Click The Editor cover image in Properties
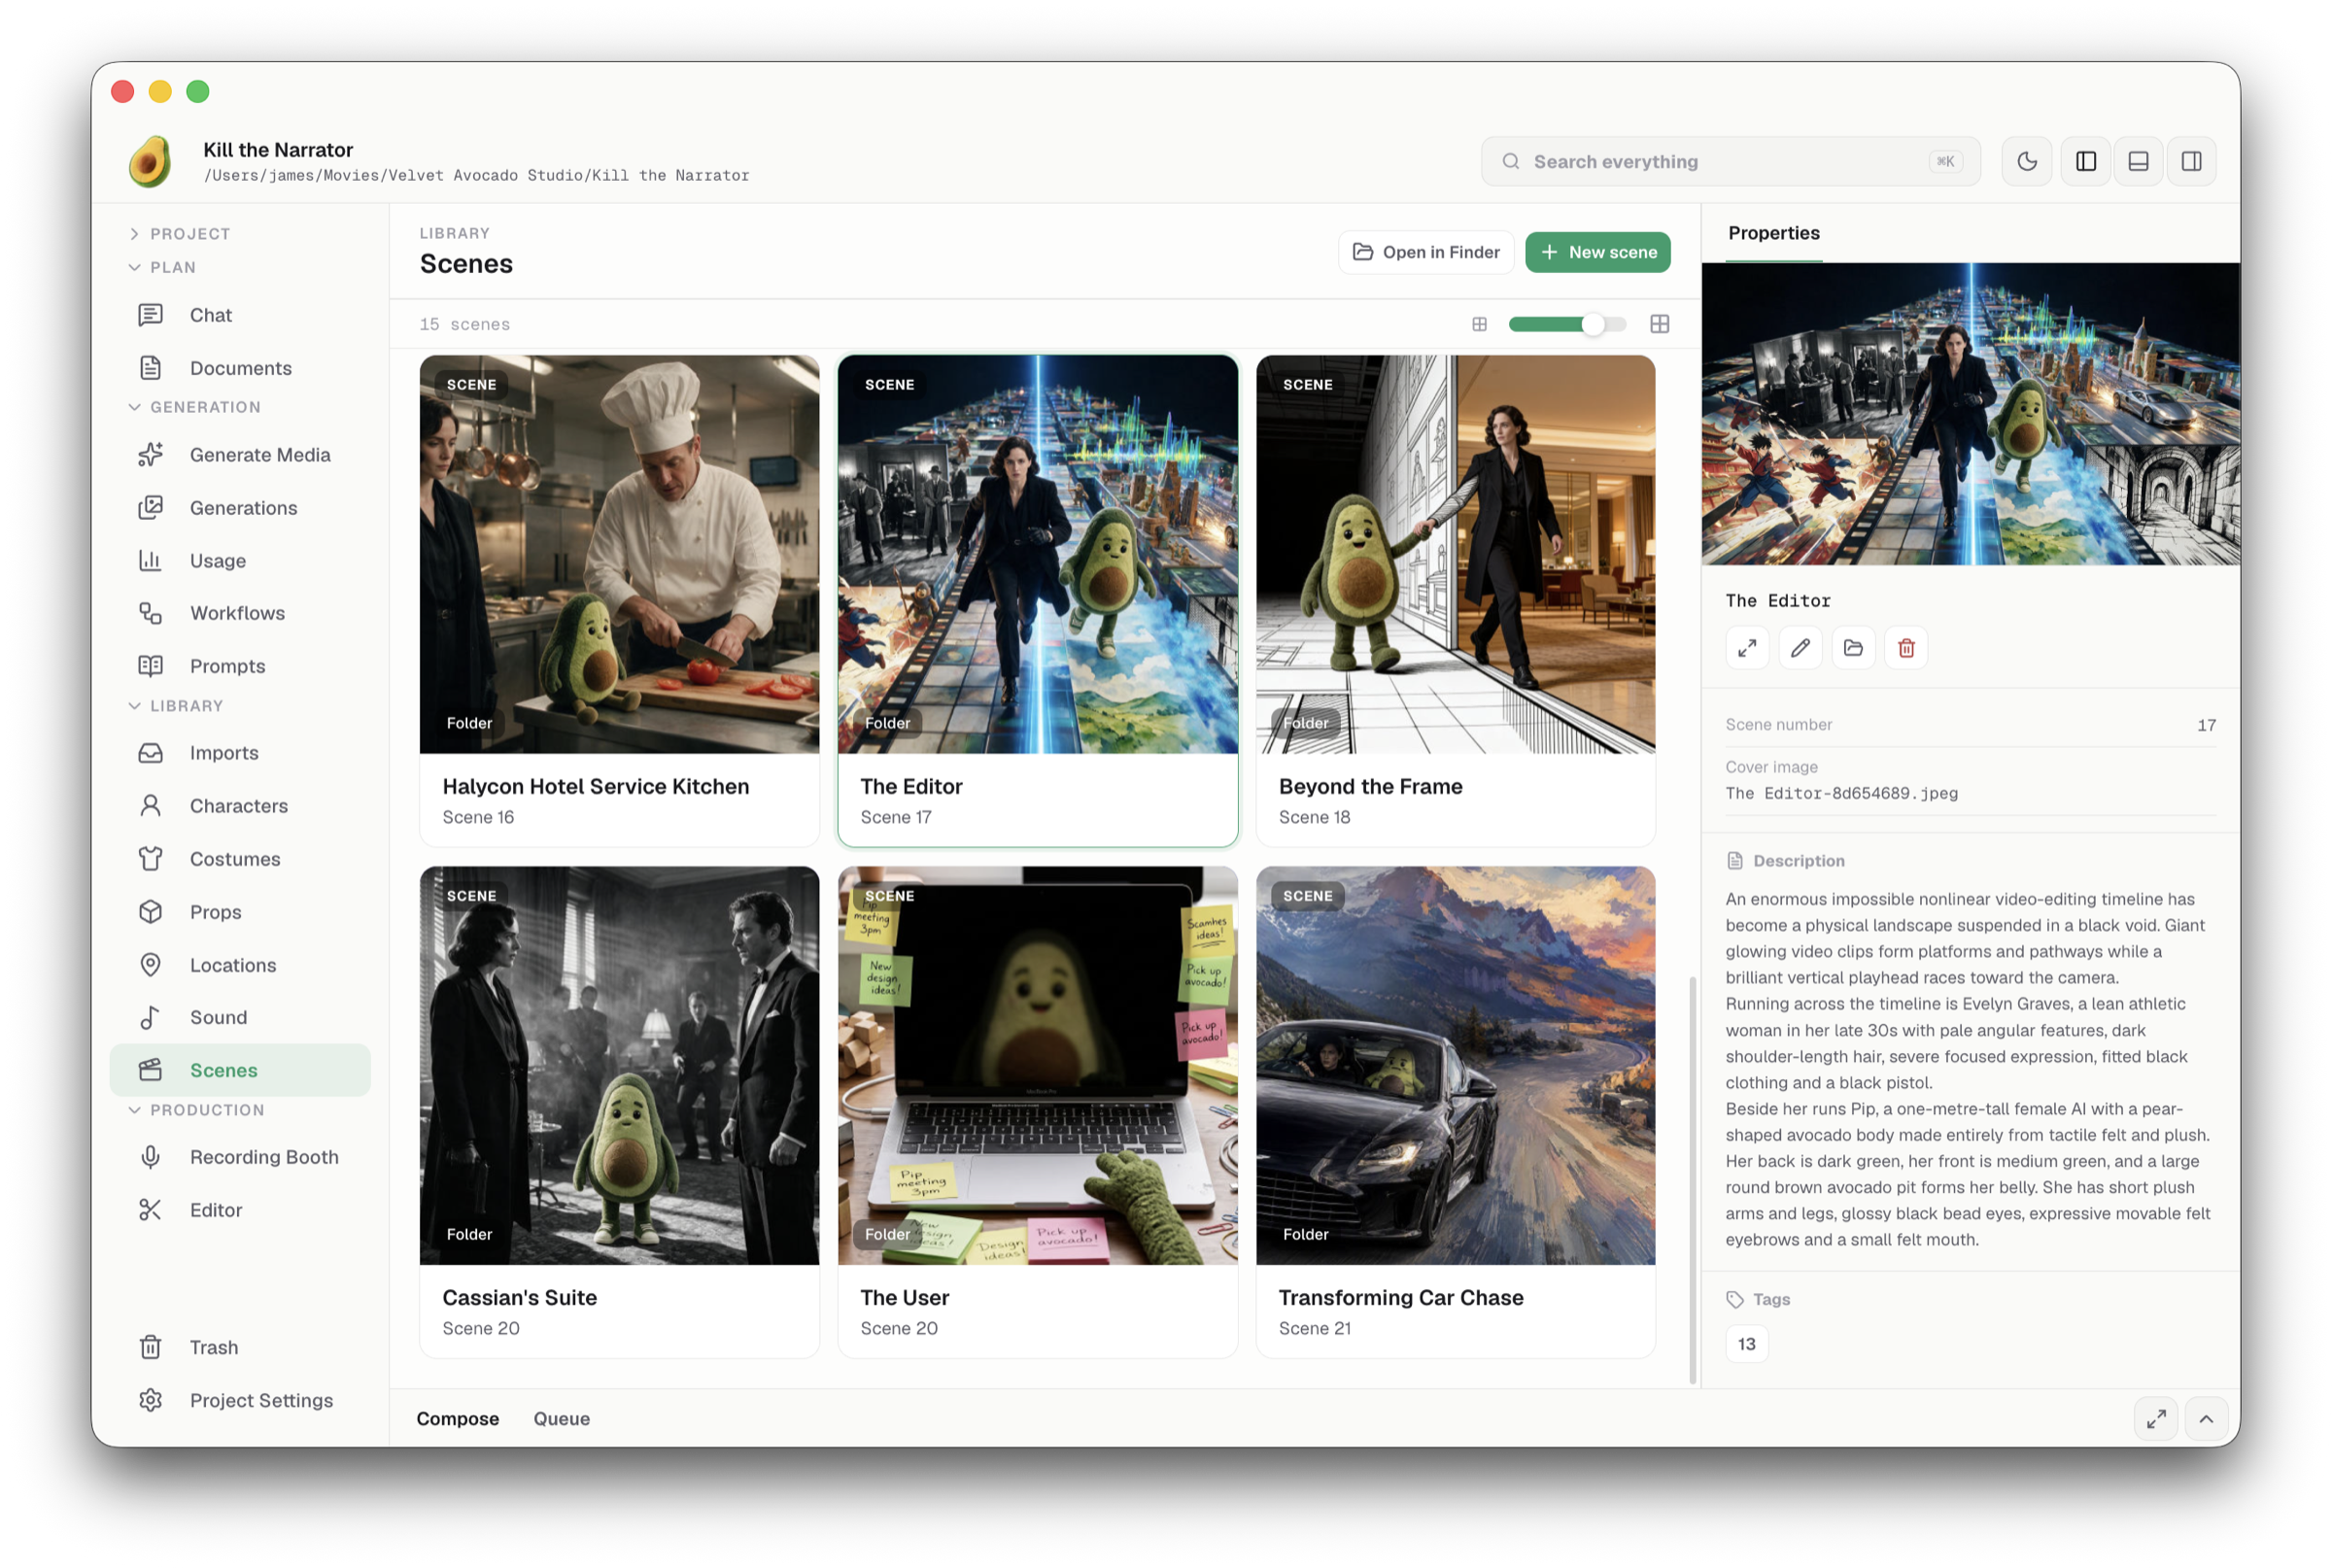This screenshot has height=1568, width=2332. coord(1970,414)
